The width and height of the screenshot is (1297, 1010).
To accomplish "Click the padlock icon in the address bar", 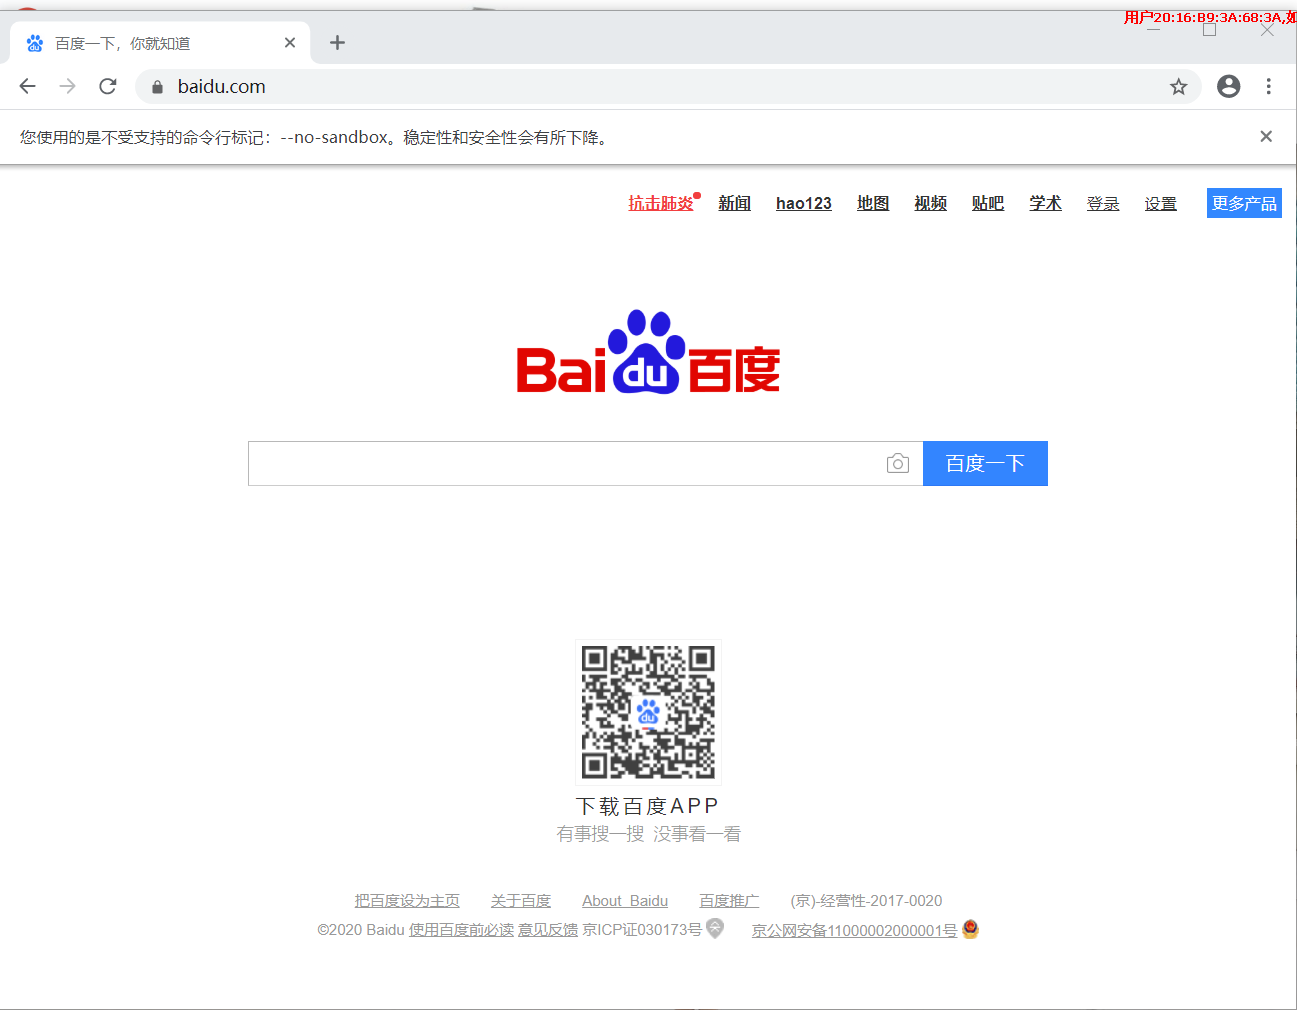I will coord(156,86).
